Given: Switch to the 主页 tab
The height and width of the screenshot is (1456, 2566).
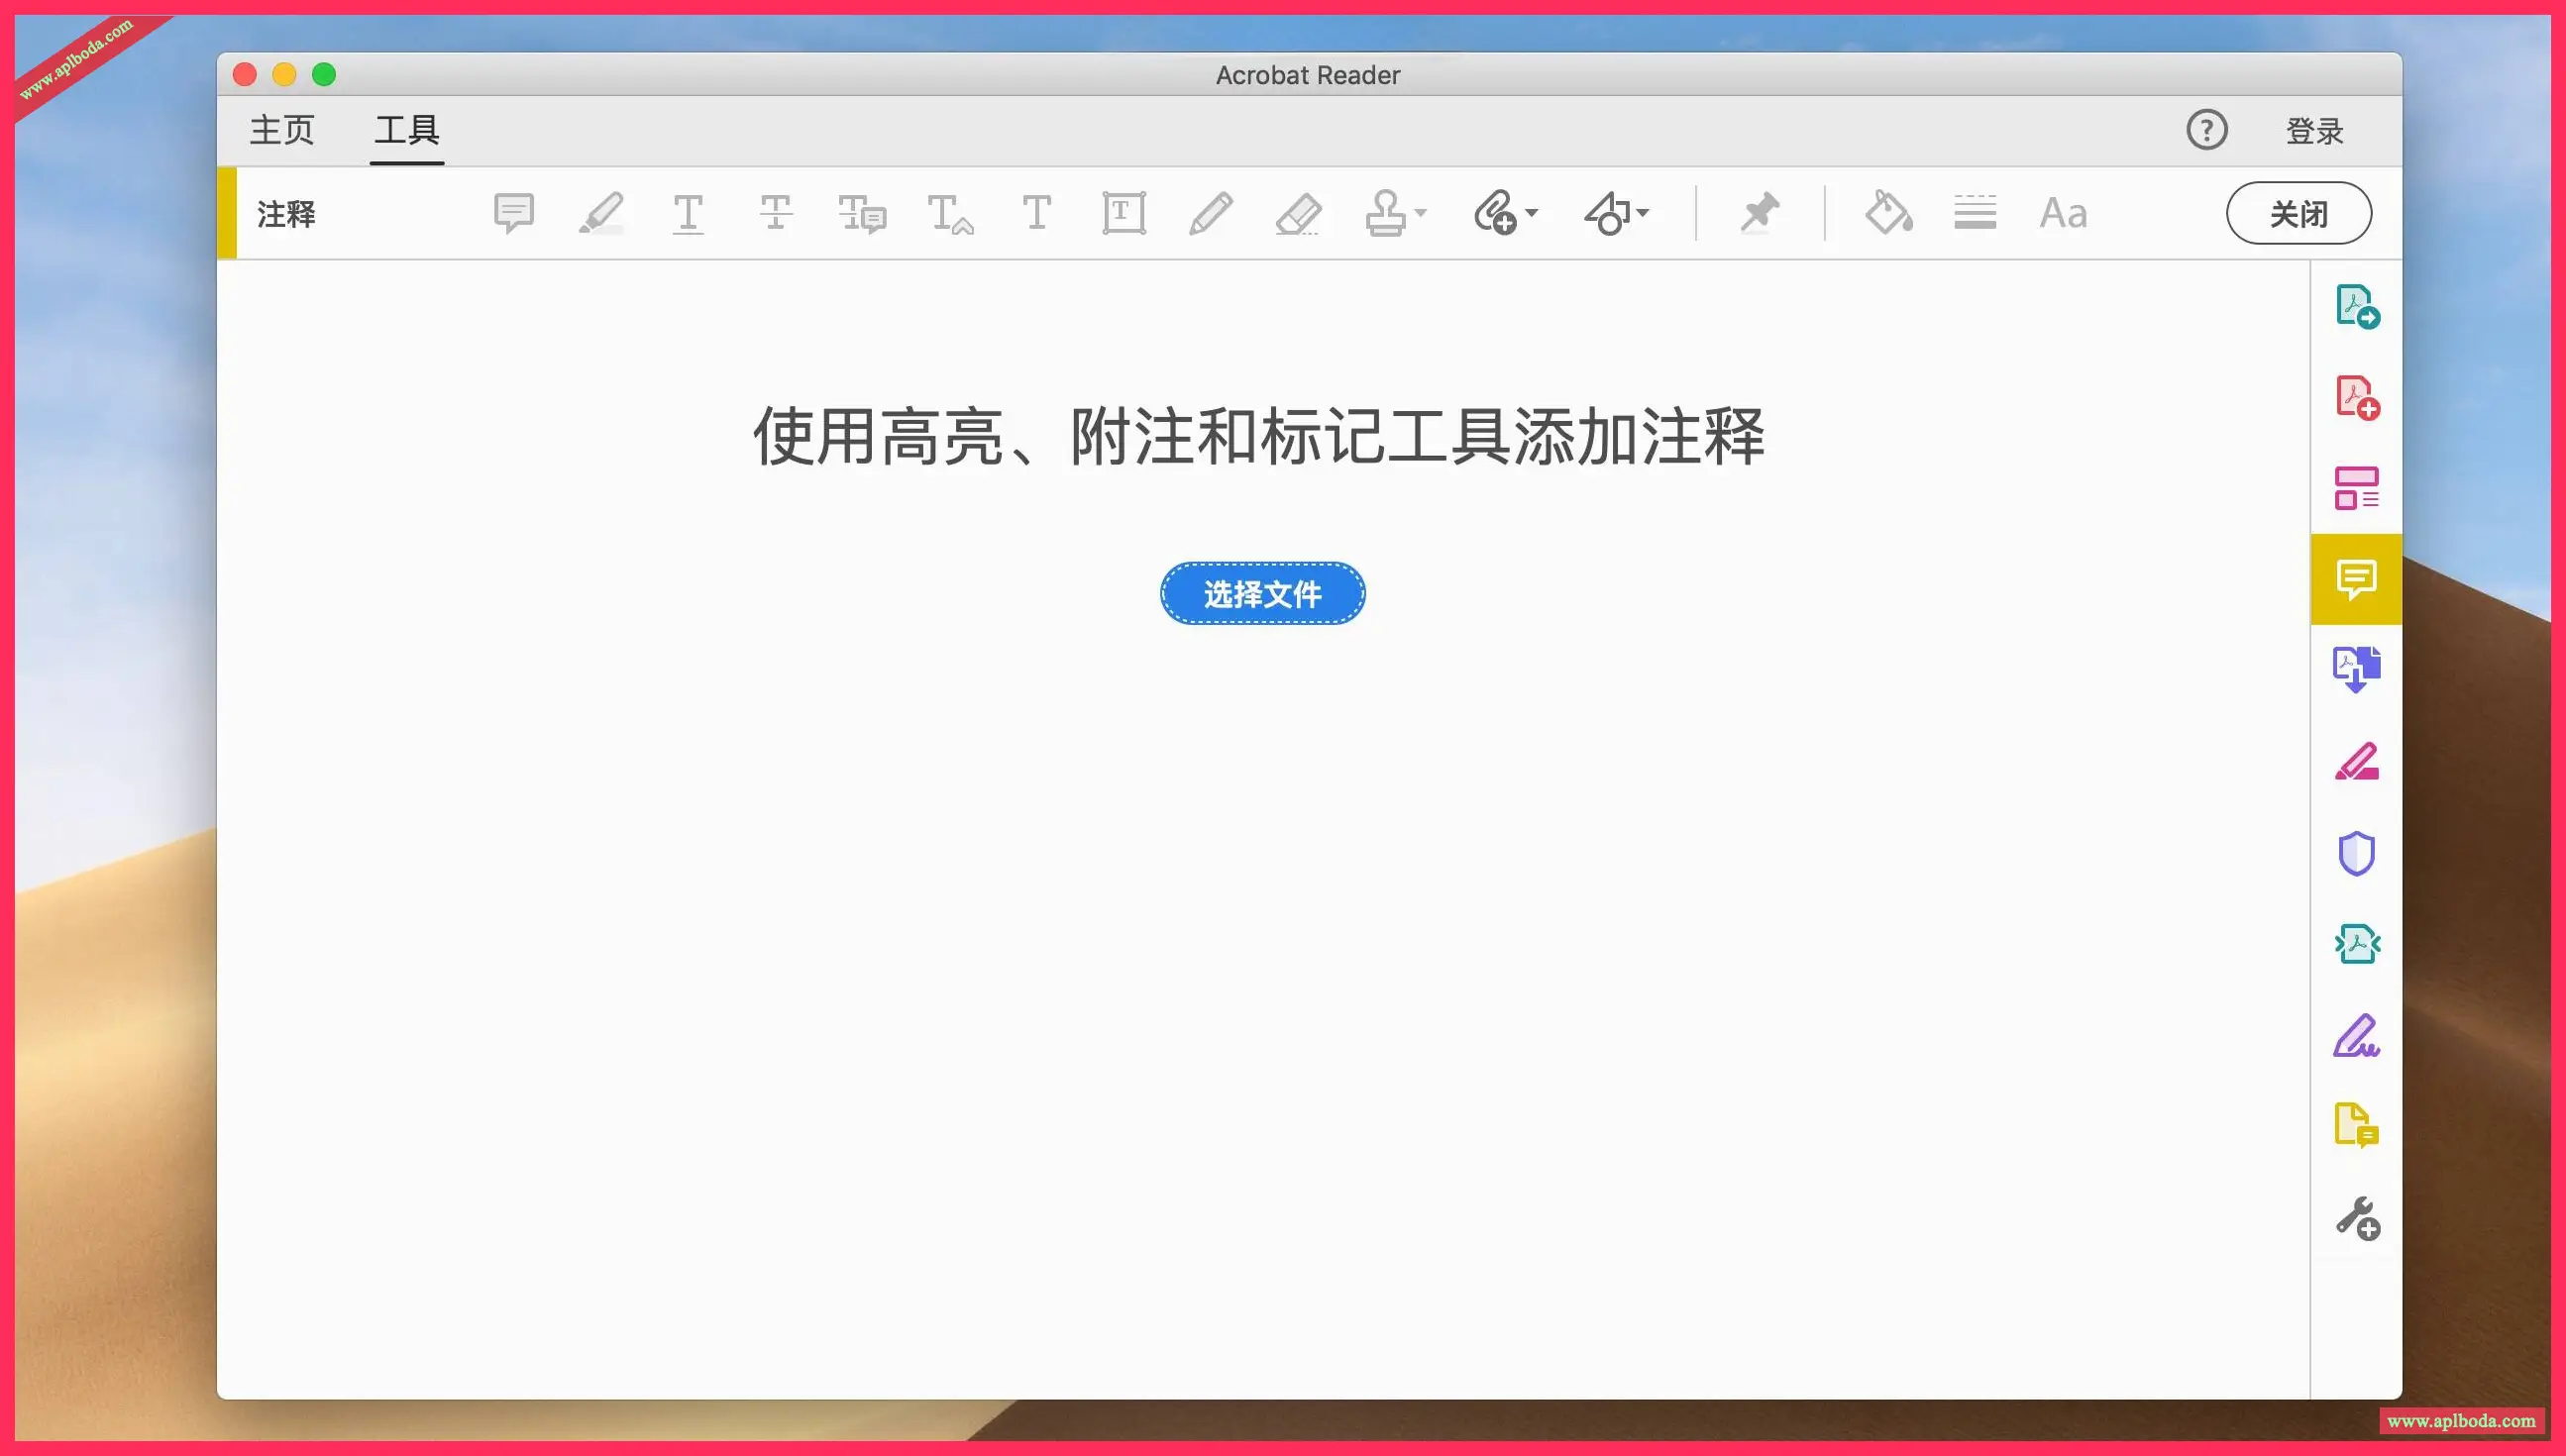Looking at the screenshot, I should pos(282,130).
